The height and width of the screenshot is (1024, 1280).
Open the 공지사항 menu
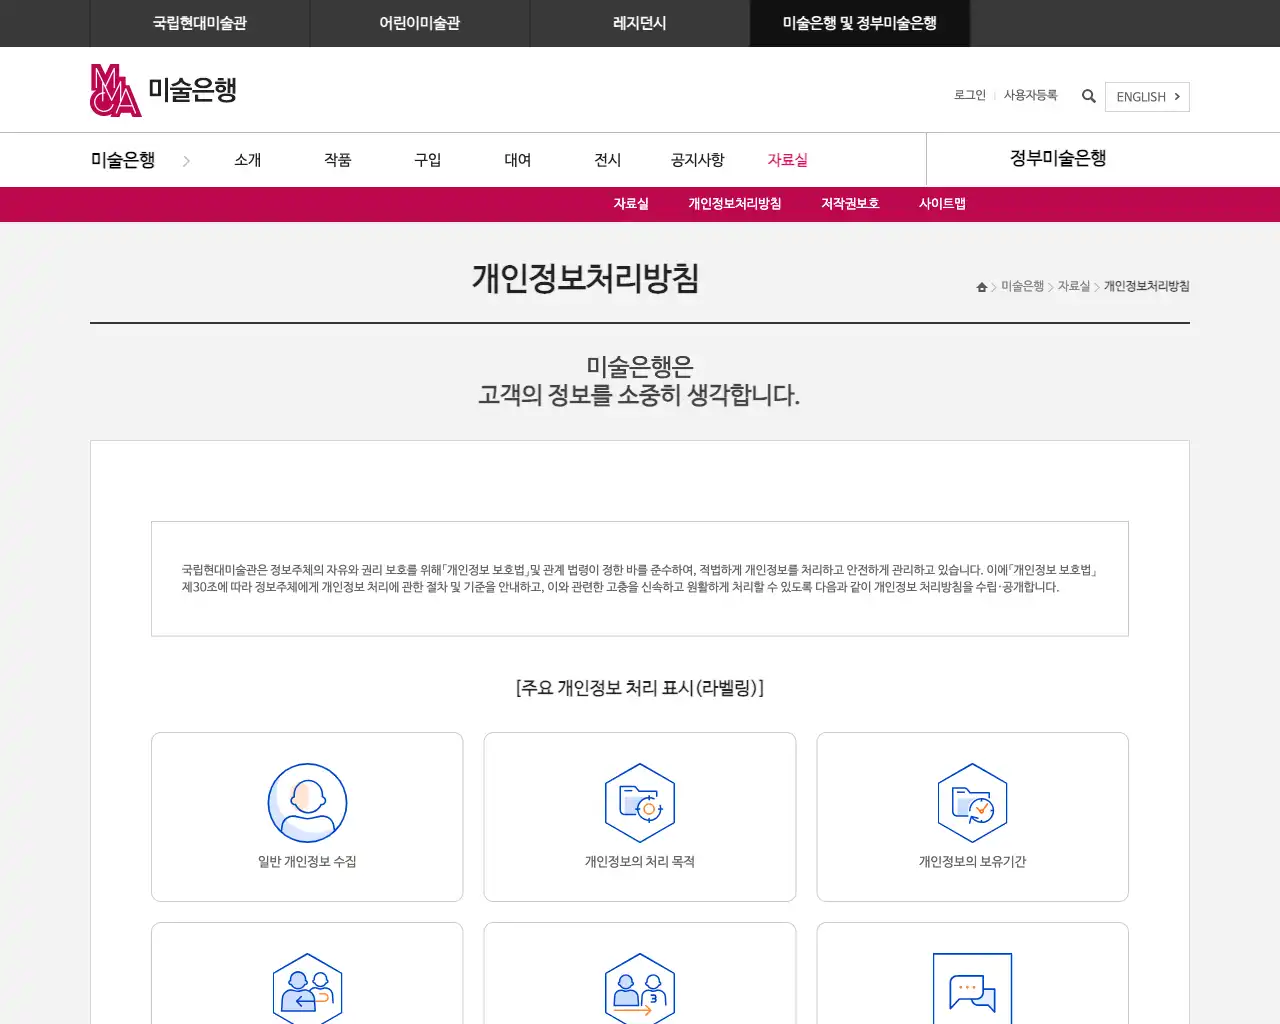point(698,160)
